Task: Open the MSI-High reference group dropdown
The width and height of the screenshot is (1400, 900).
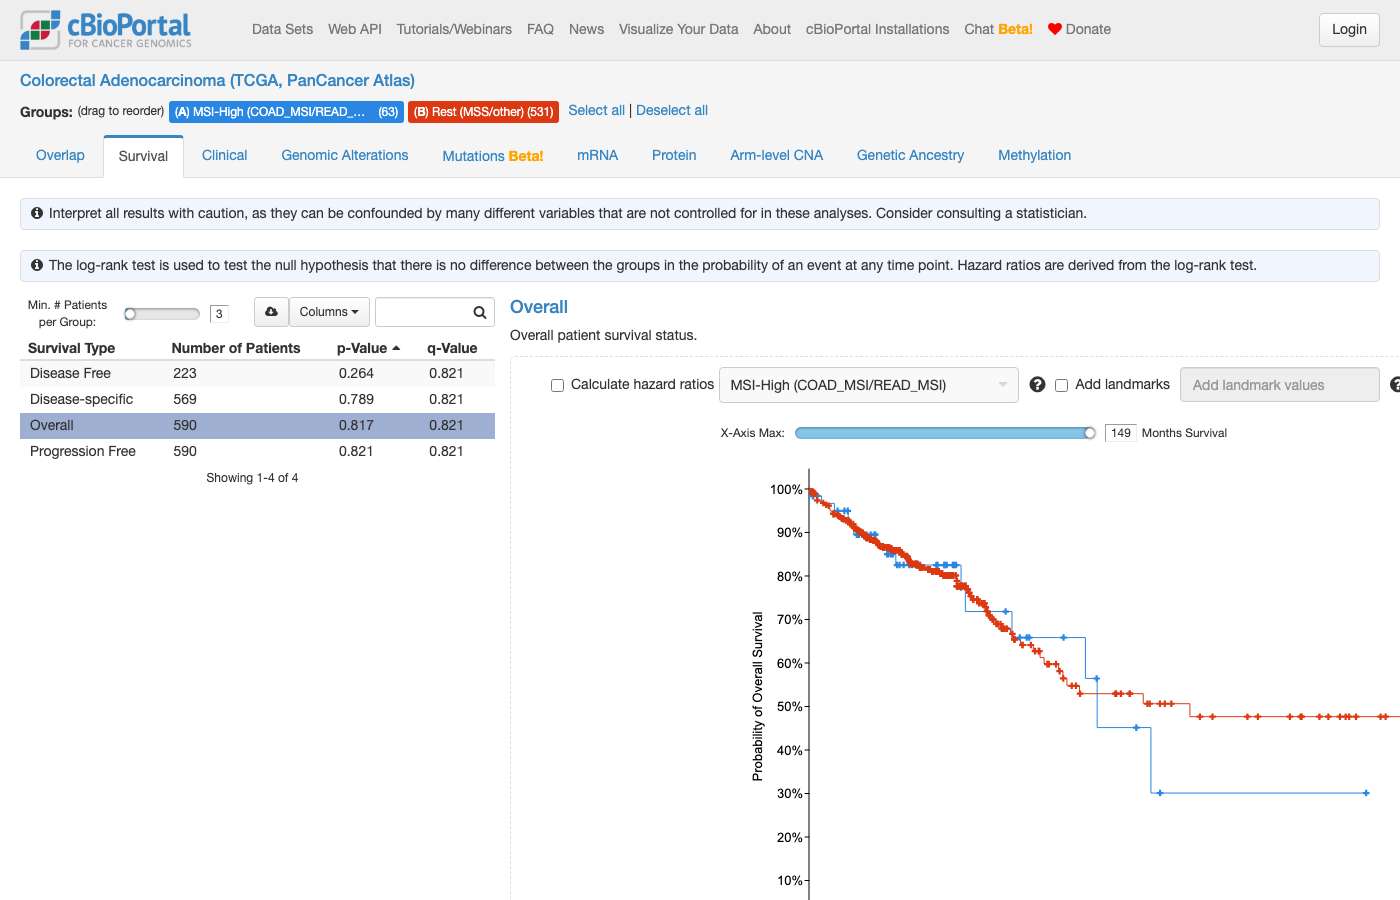Action: tap(868, 385)
